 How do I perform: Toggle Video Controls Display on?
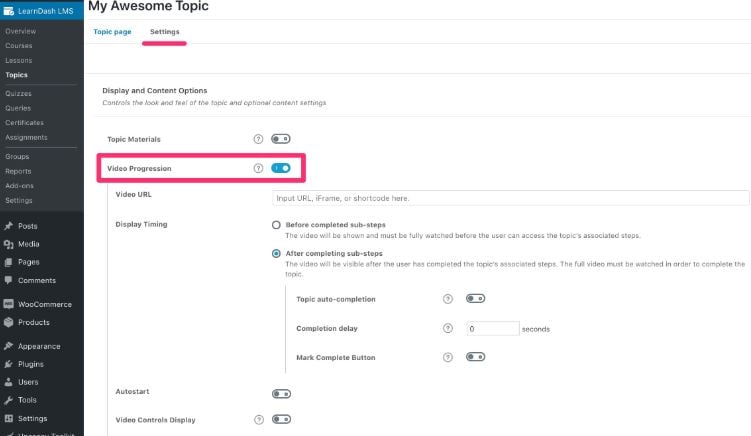[282, 419]
